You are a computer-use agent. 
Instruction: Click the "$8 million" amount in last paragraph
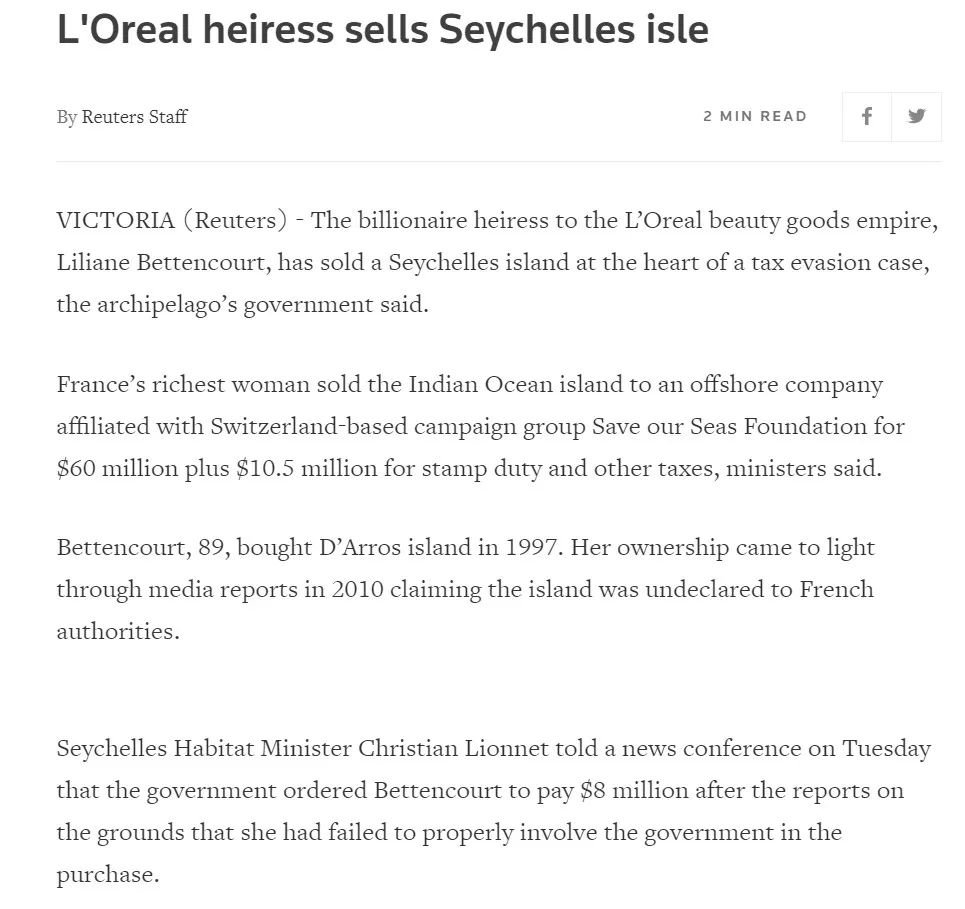[634, 790]
